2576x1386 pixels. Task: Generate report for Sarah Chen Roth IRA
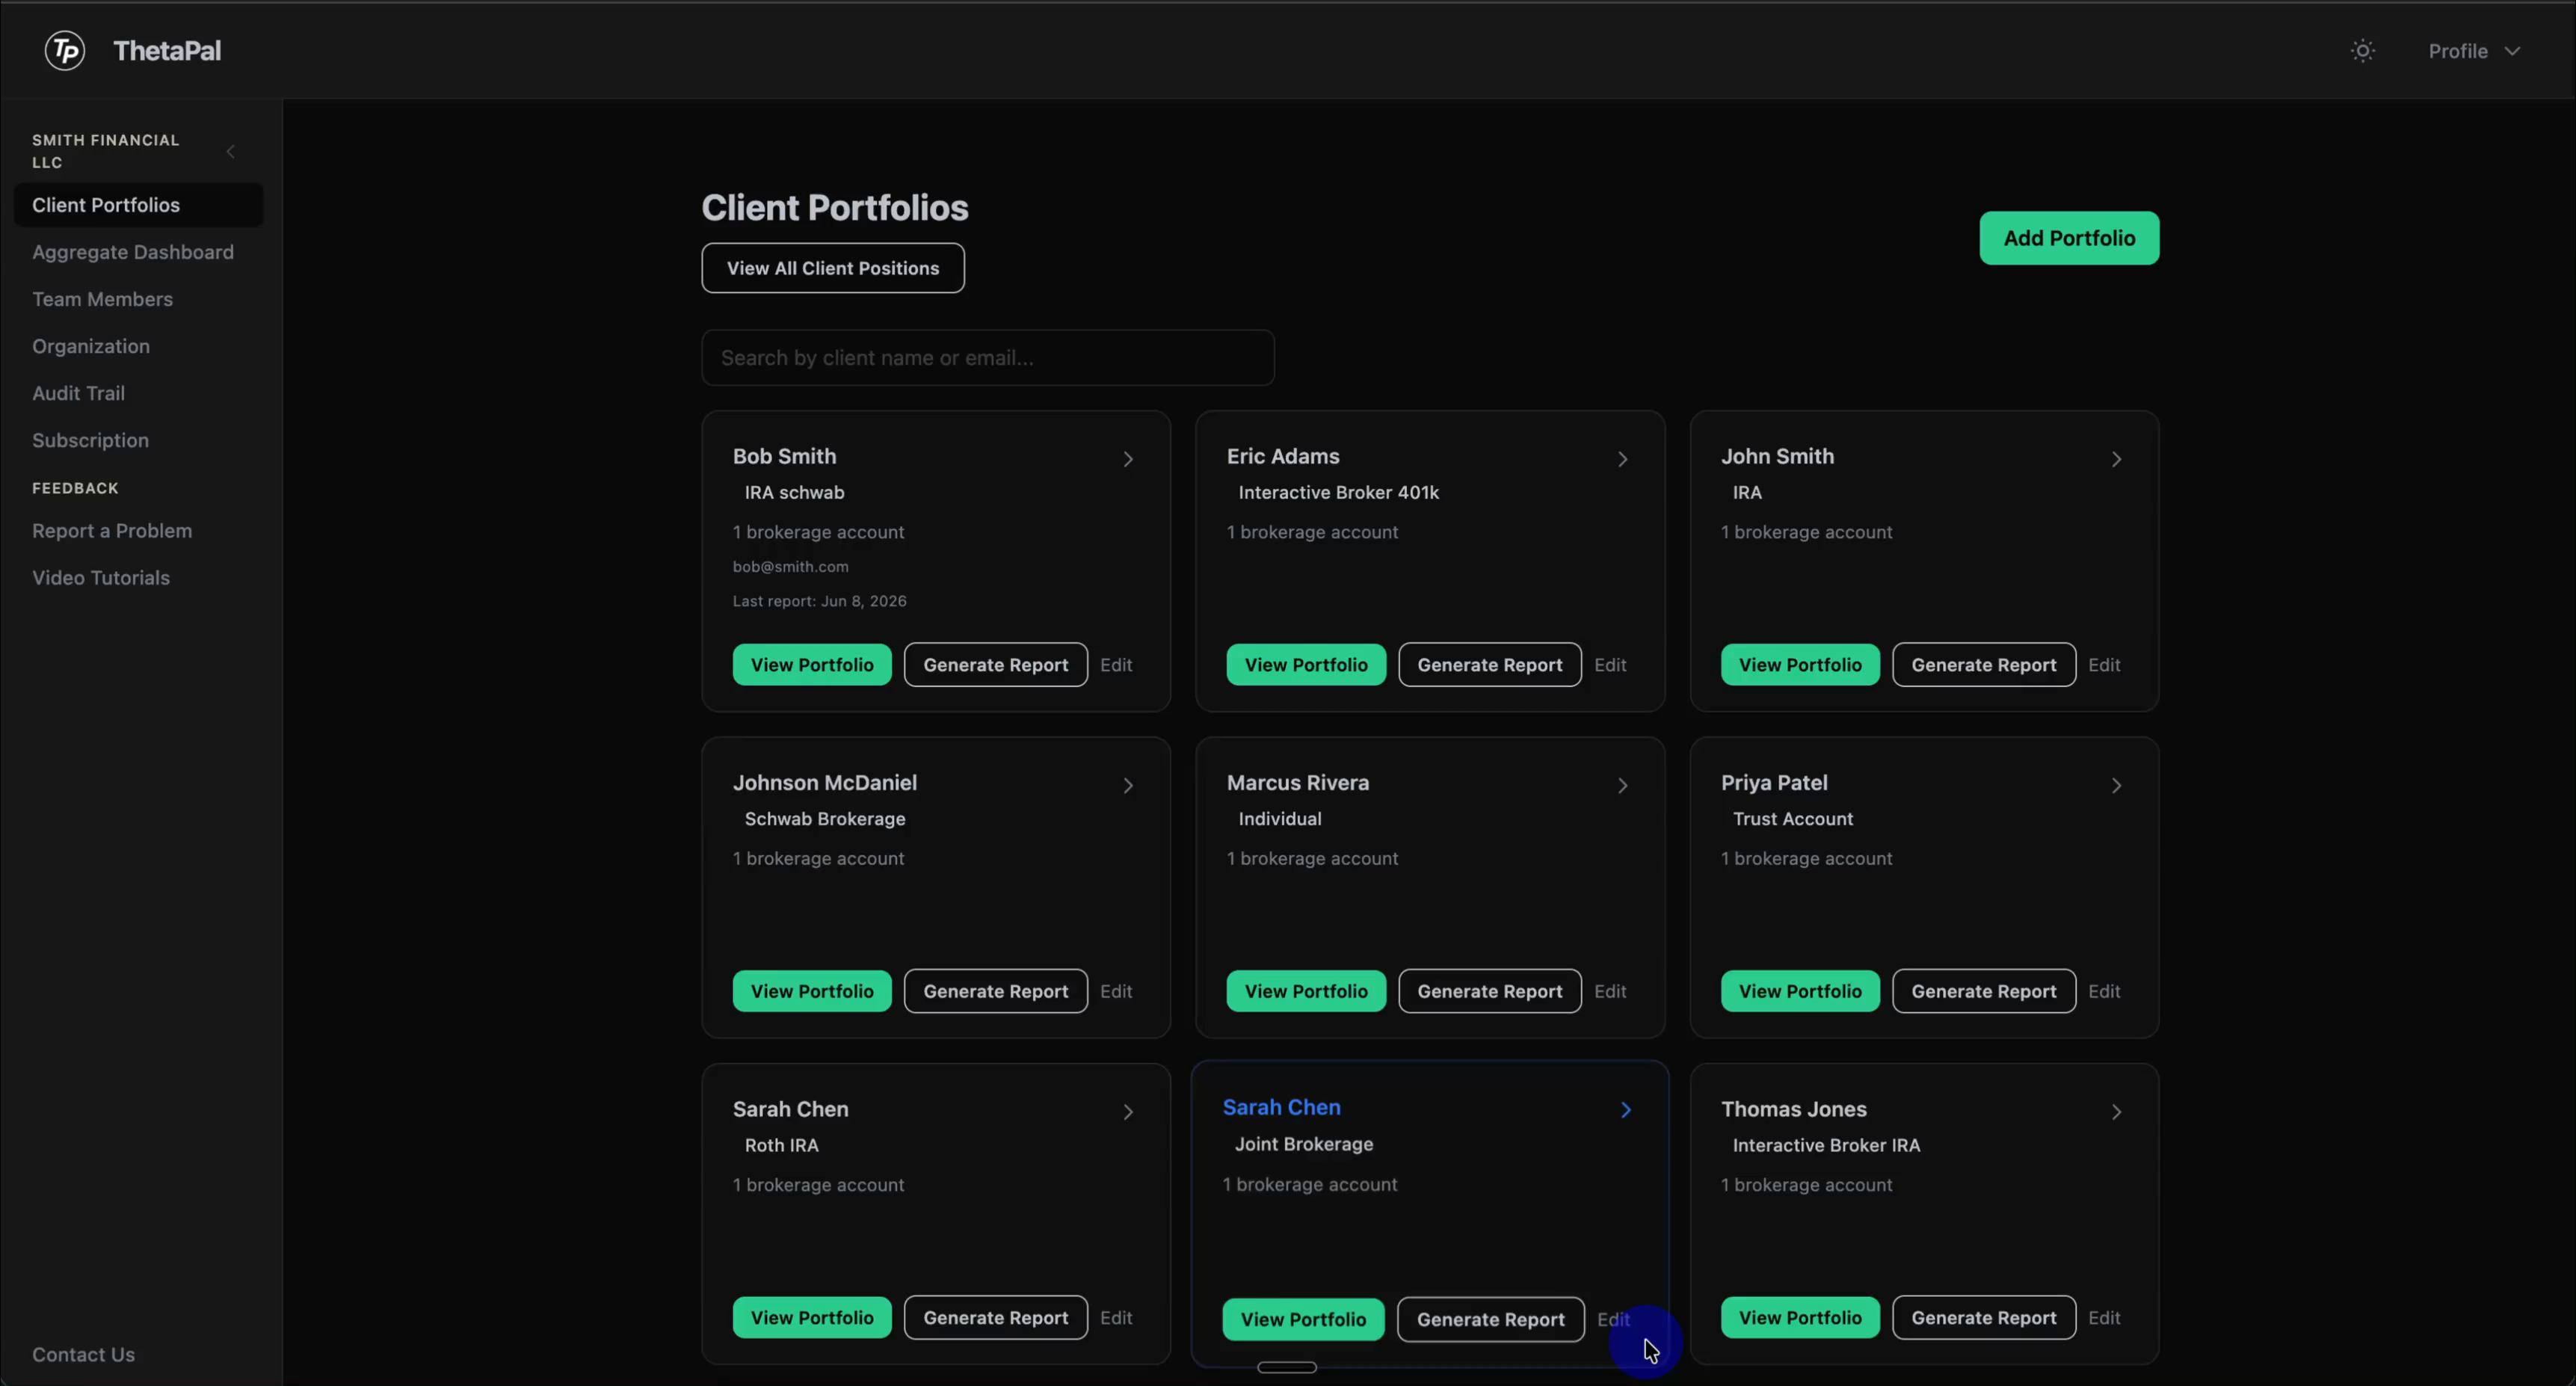click(996, 1318)
